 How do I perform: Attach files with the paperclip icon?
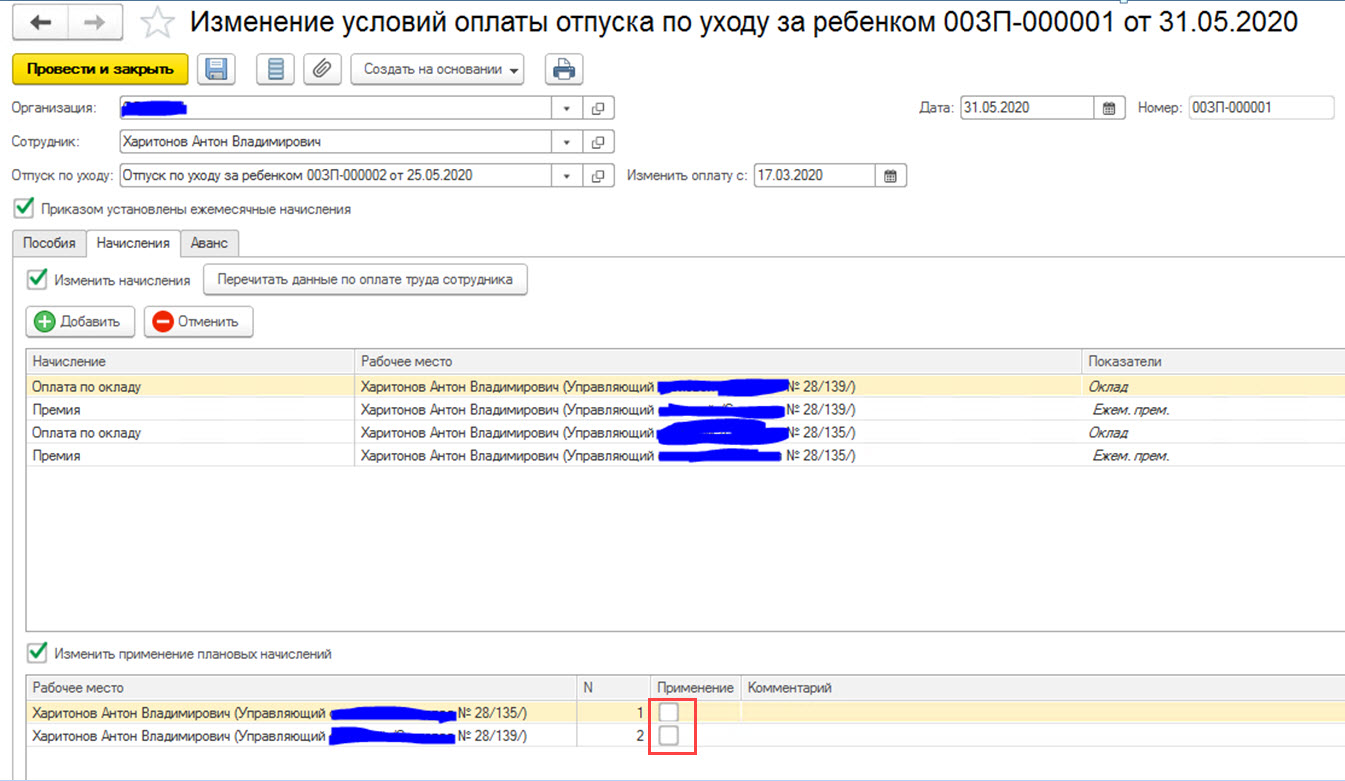click(x=322, y=69)
